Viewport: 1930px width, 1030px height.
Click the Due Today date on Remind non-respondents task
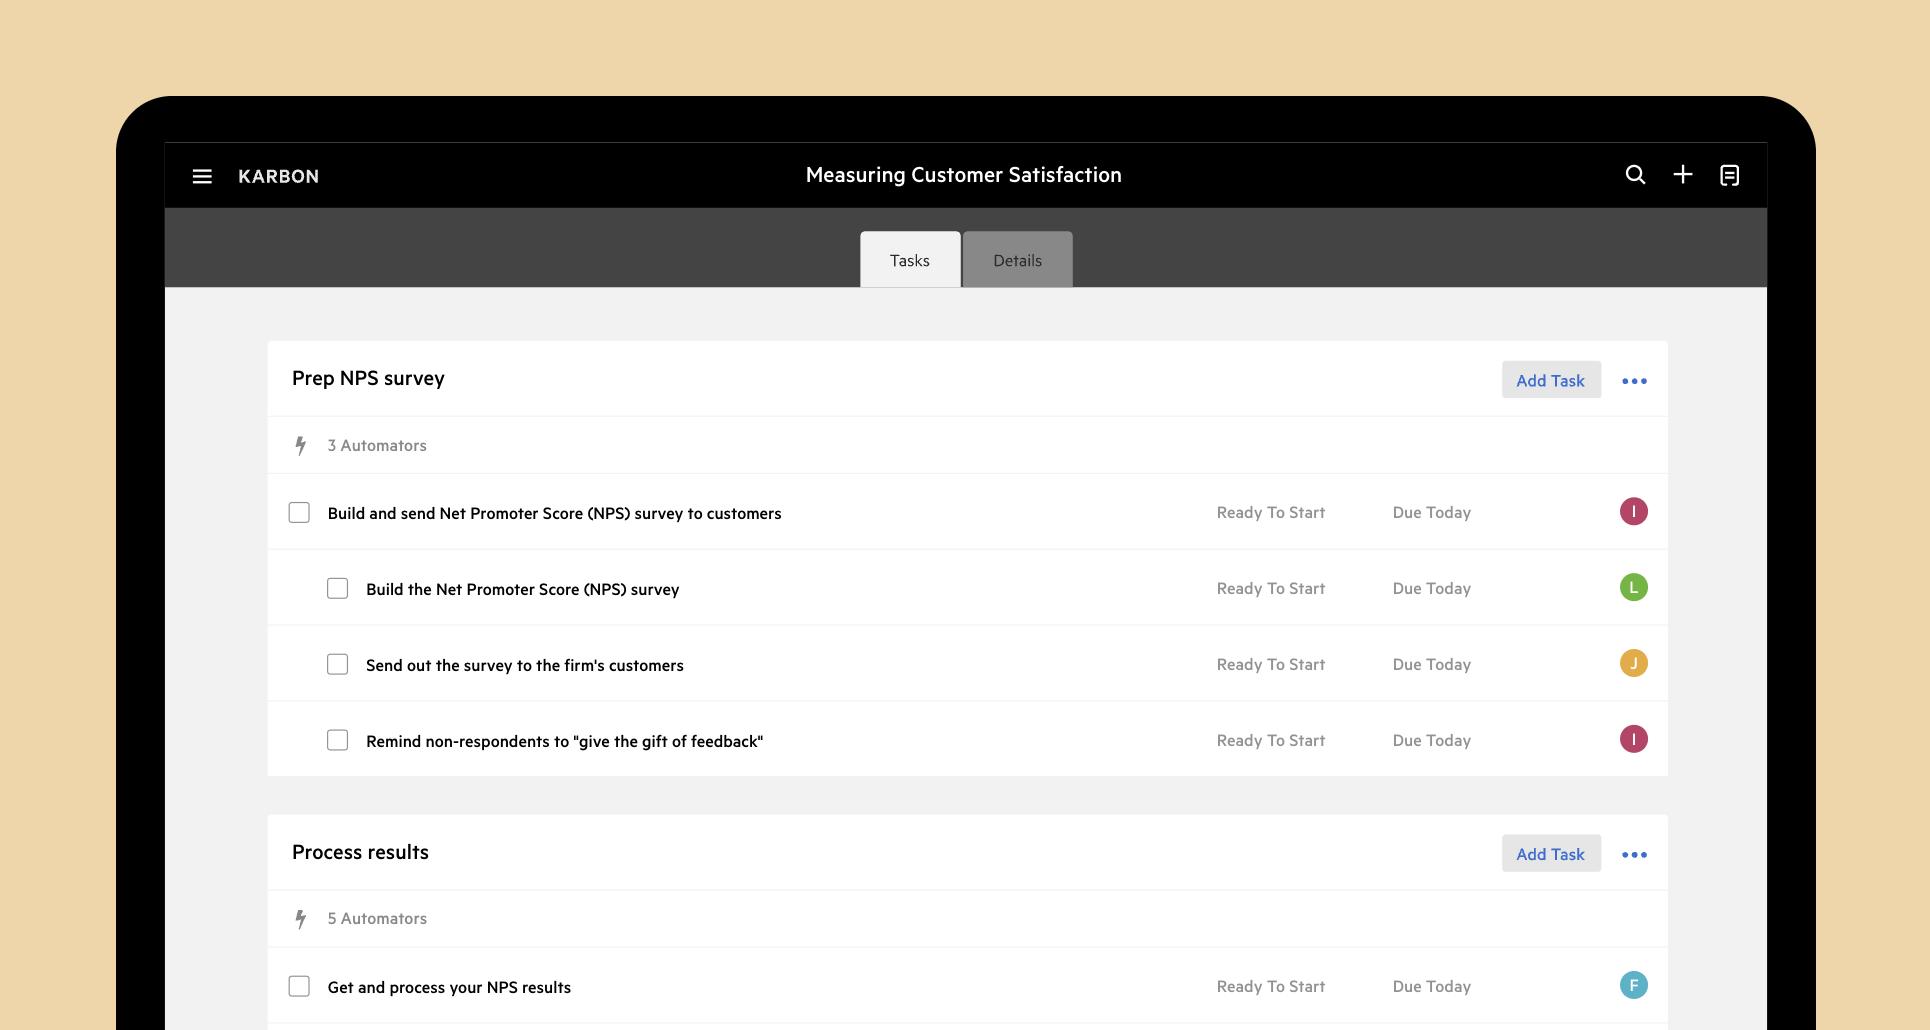[1431, 740]
